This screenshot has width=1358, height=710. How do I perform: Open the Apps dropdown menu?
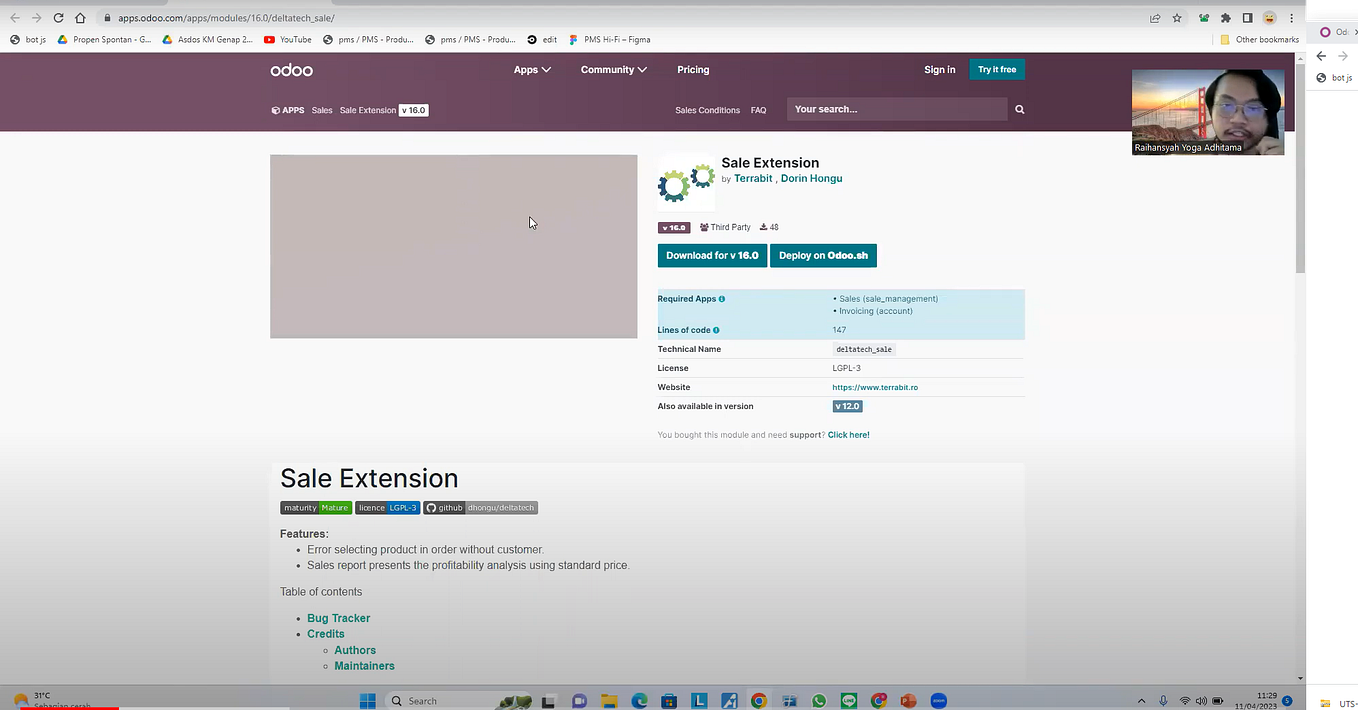pos(531,69)
